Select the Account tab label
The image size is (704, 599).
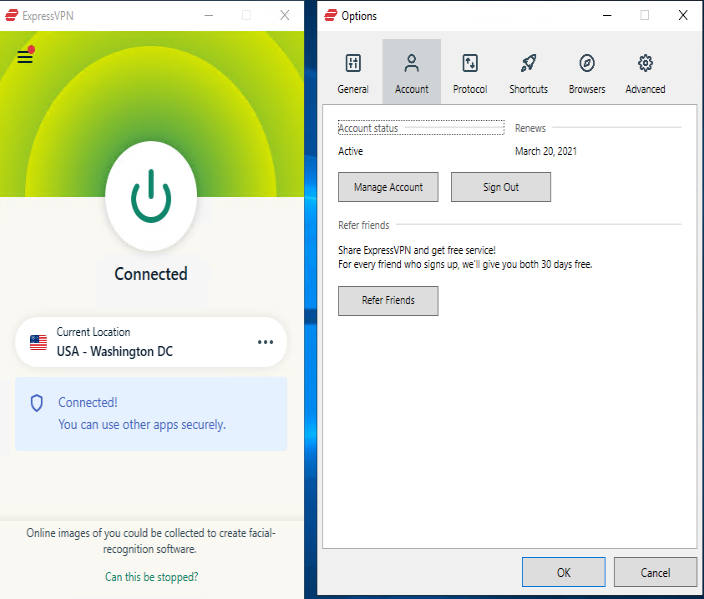coord(411,89)
